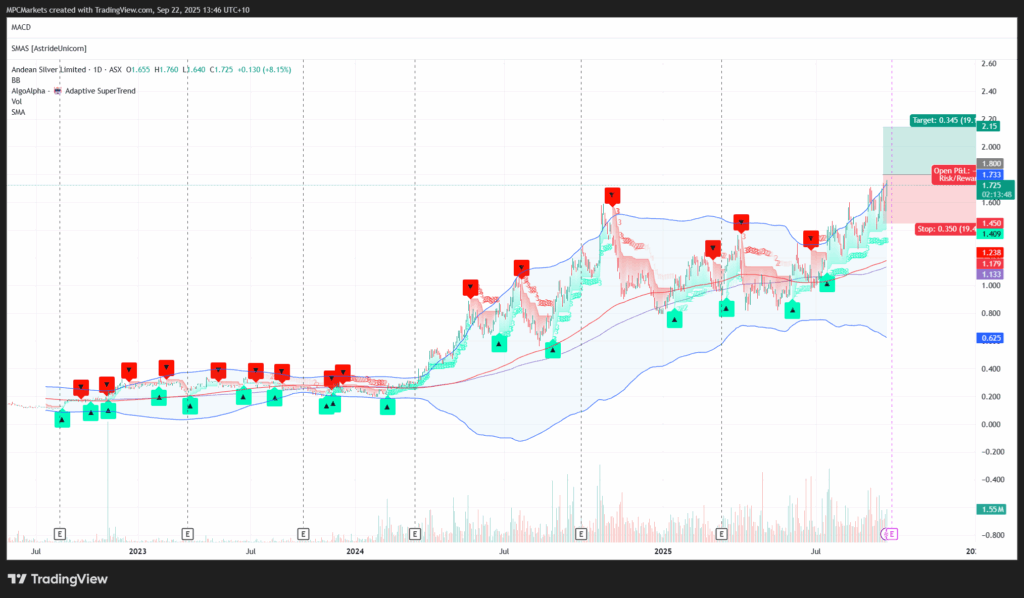Click the blue 0.625 price label
Screen dimensions: 1024x598
[x=991, y=338]
